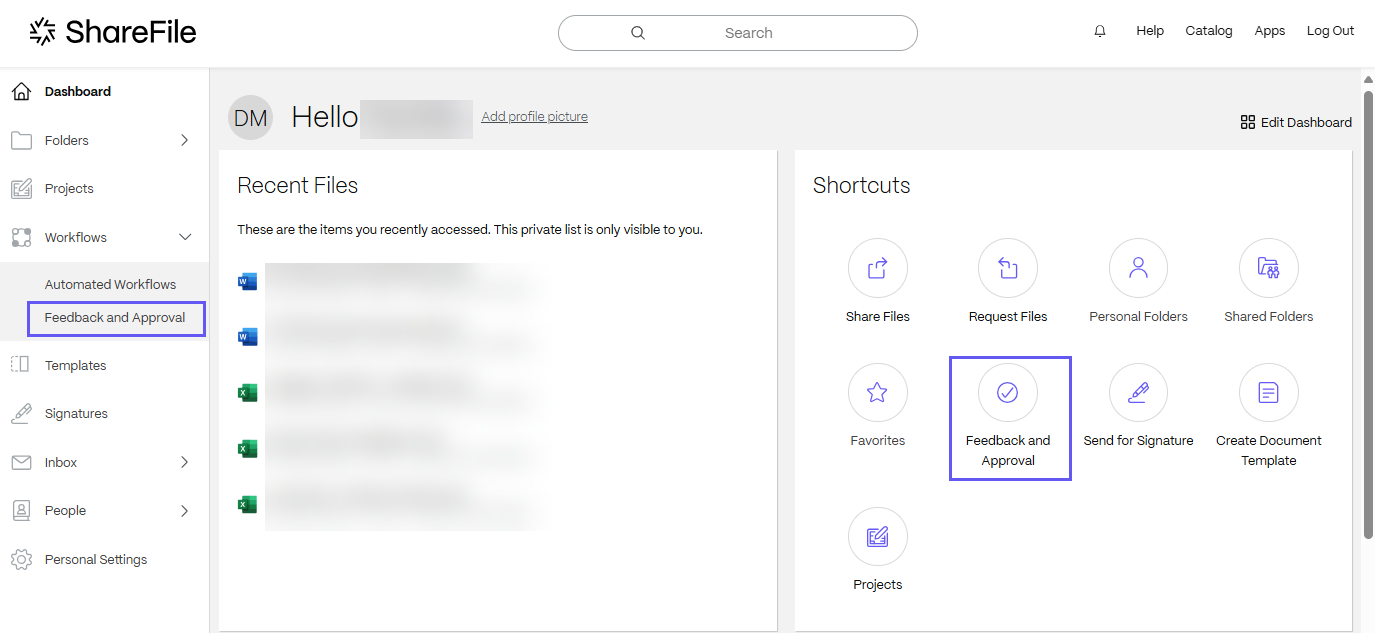The image size is (1375, 633).
Task: Click the Personal Settings gear icon
Action: 21,559
